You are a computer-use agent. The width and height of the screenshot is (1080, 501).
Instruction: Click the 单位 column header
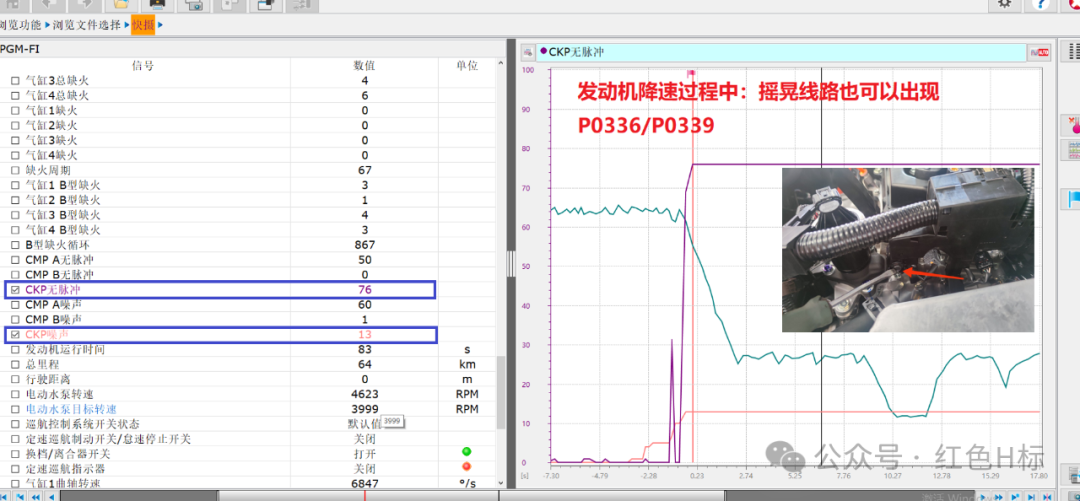467,65
